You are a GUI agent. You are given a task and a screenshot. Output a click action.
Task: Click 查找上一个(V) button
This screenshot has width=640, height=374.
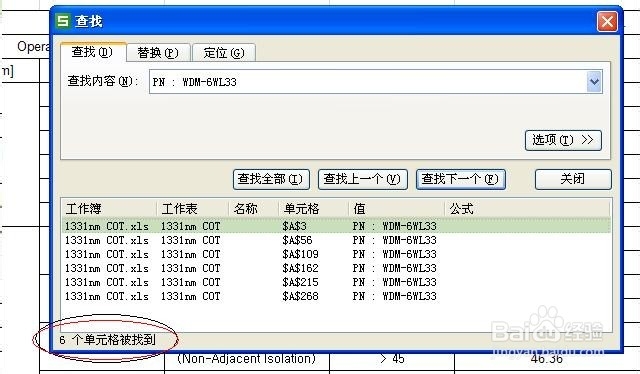click(362, 179)
